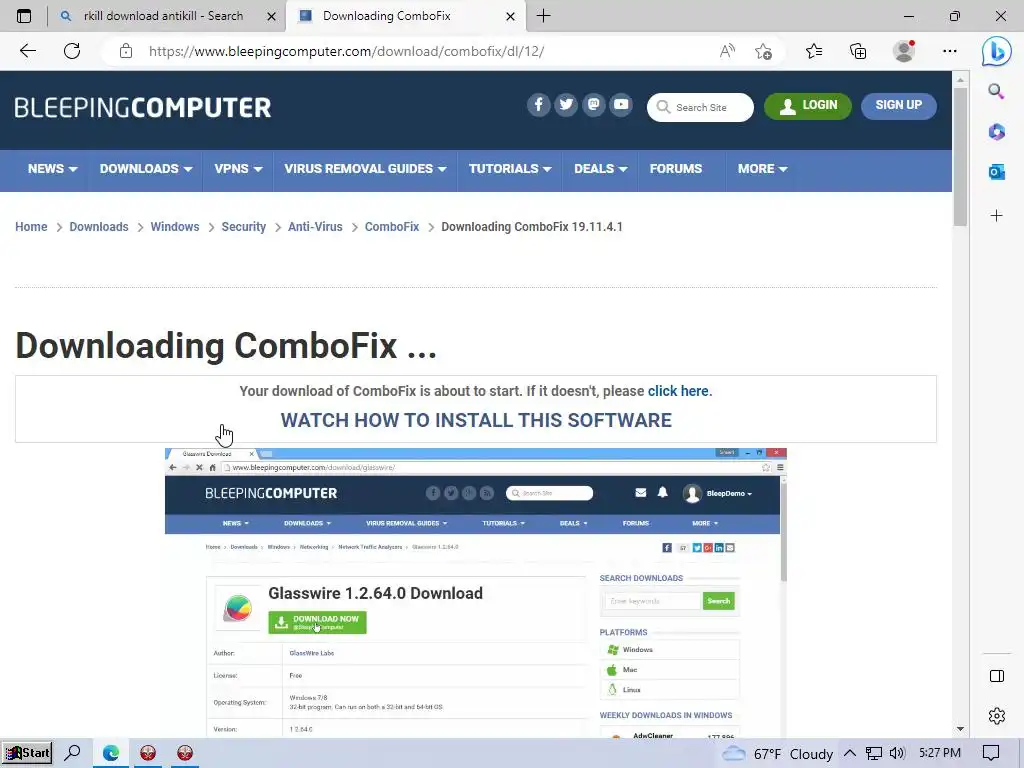
Task: Close the Downloading ComboFix tab
Action: (511, 16)
